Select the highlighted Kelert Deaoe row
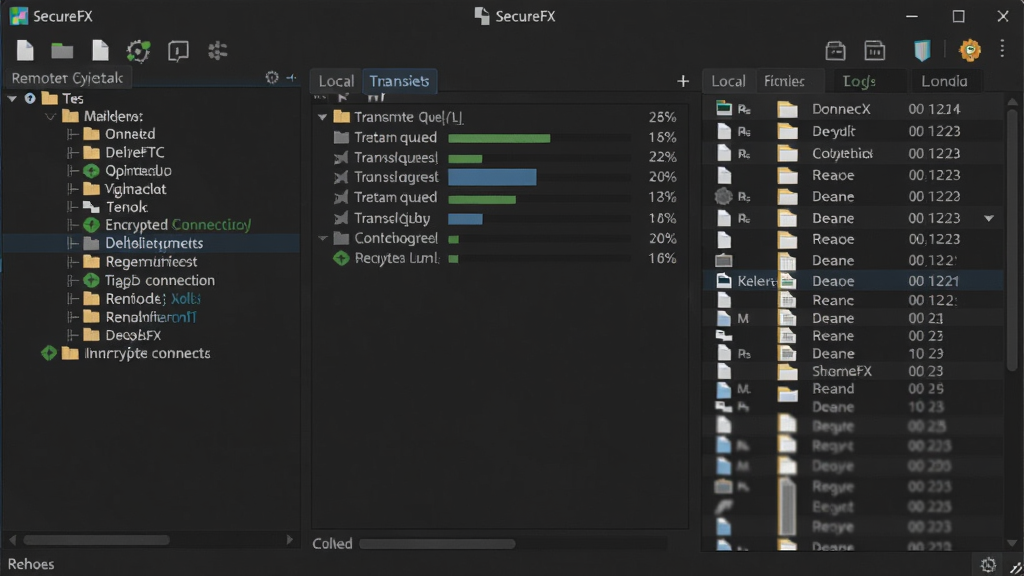 (853, 281)
